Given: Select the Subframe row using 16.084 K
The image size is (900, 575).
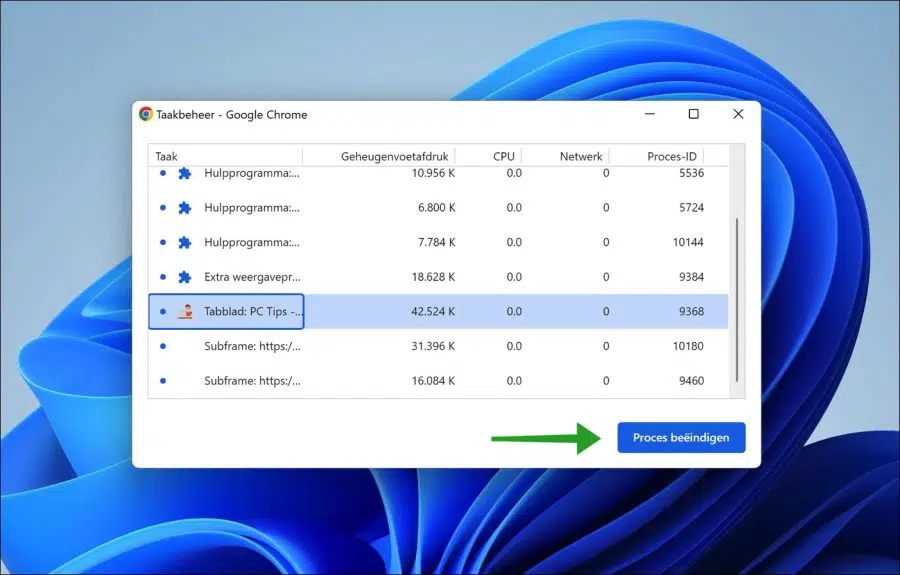Looking at the screenshot, I should click(x=439, y=380).
